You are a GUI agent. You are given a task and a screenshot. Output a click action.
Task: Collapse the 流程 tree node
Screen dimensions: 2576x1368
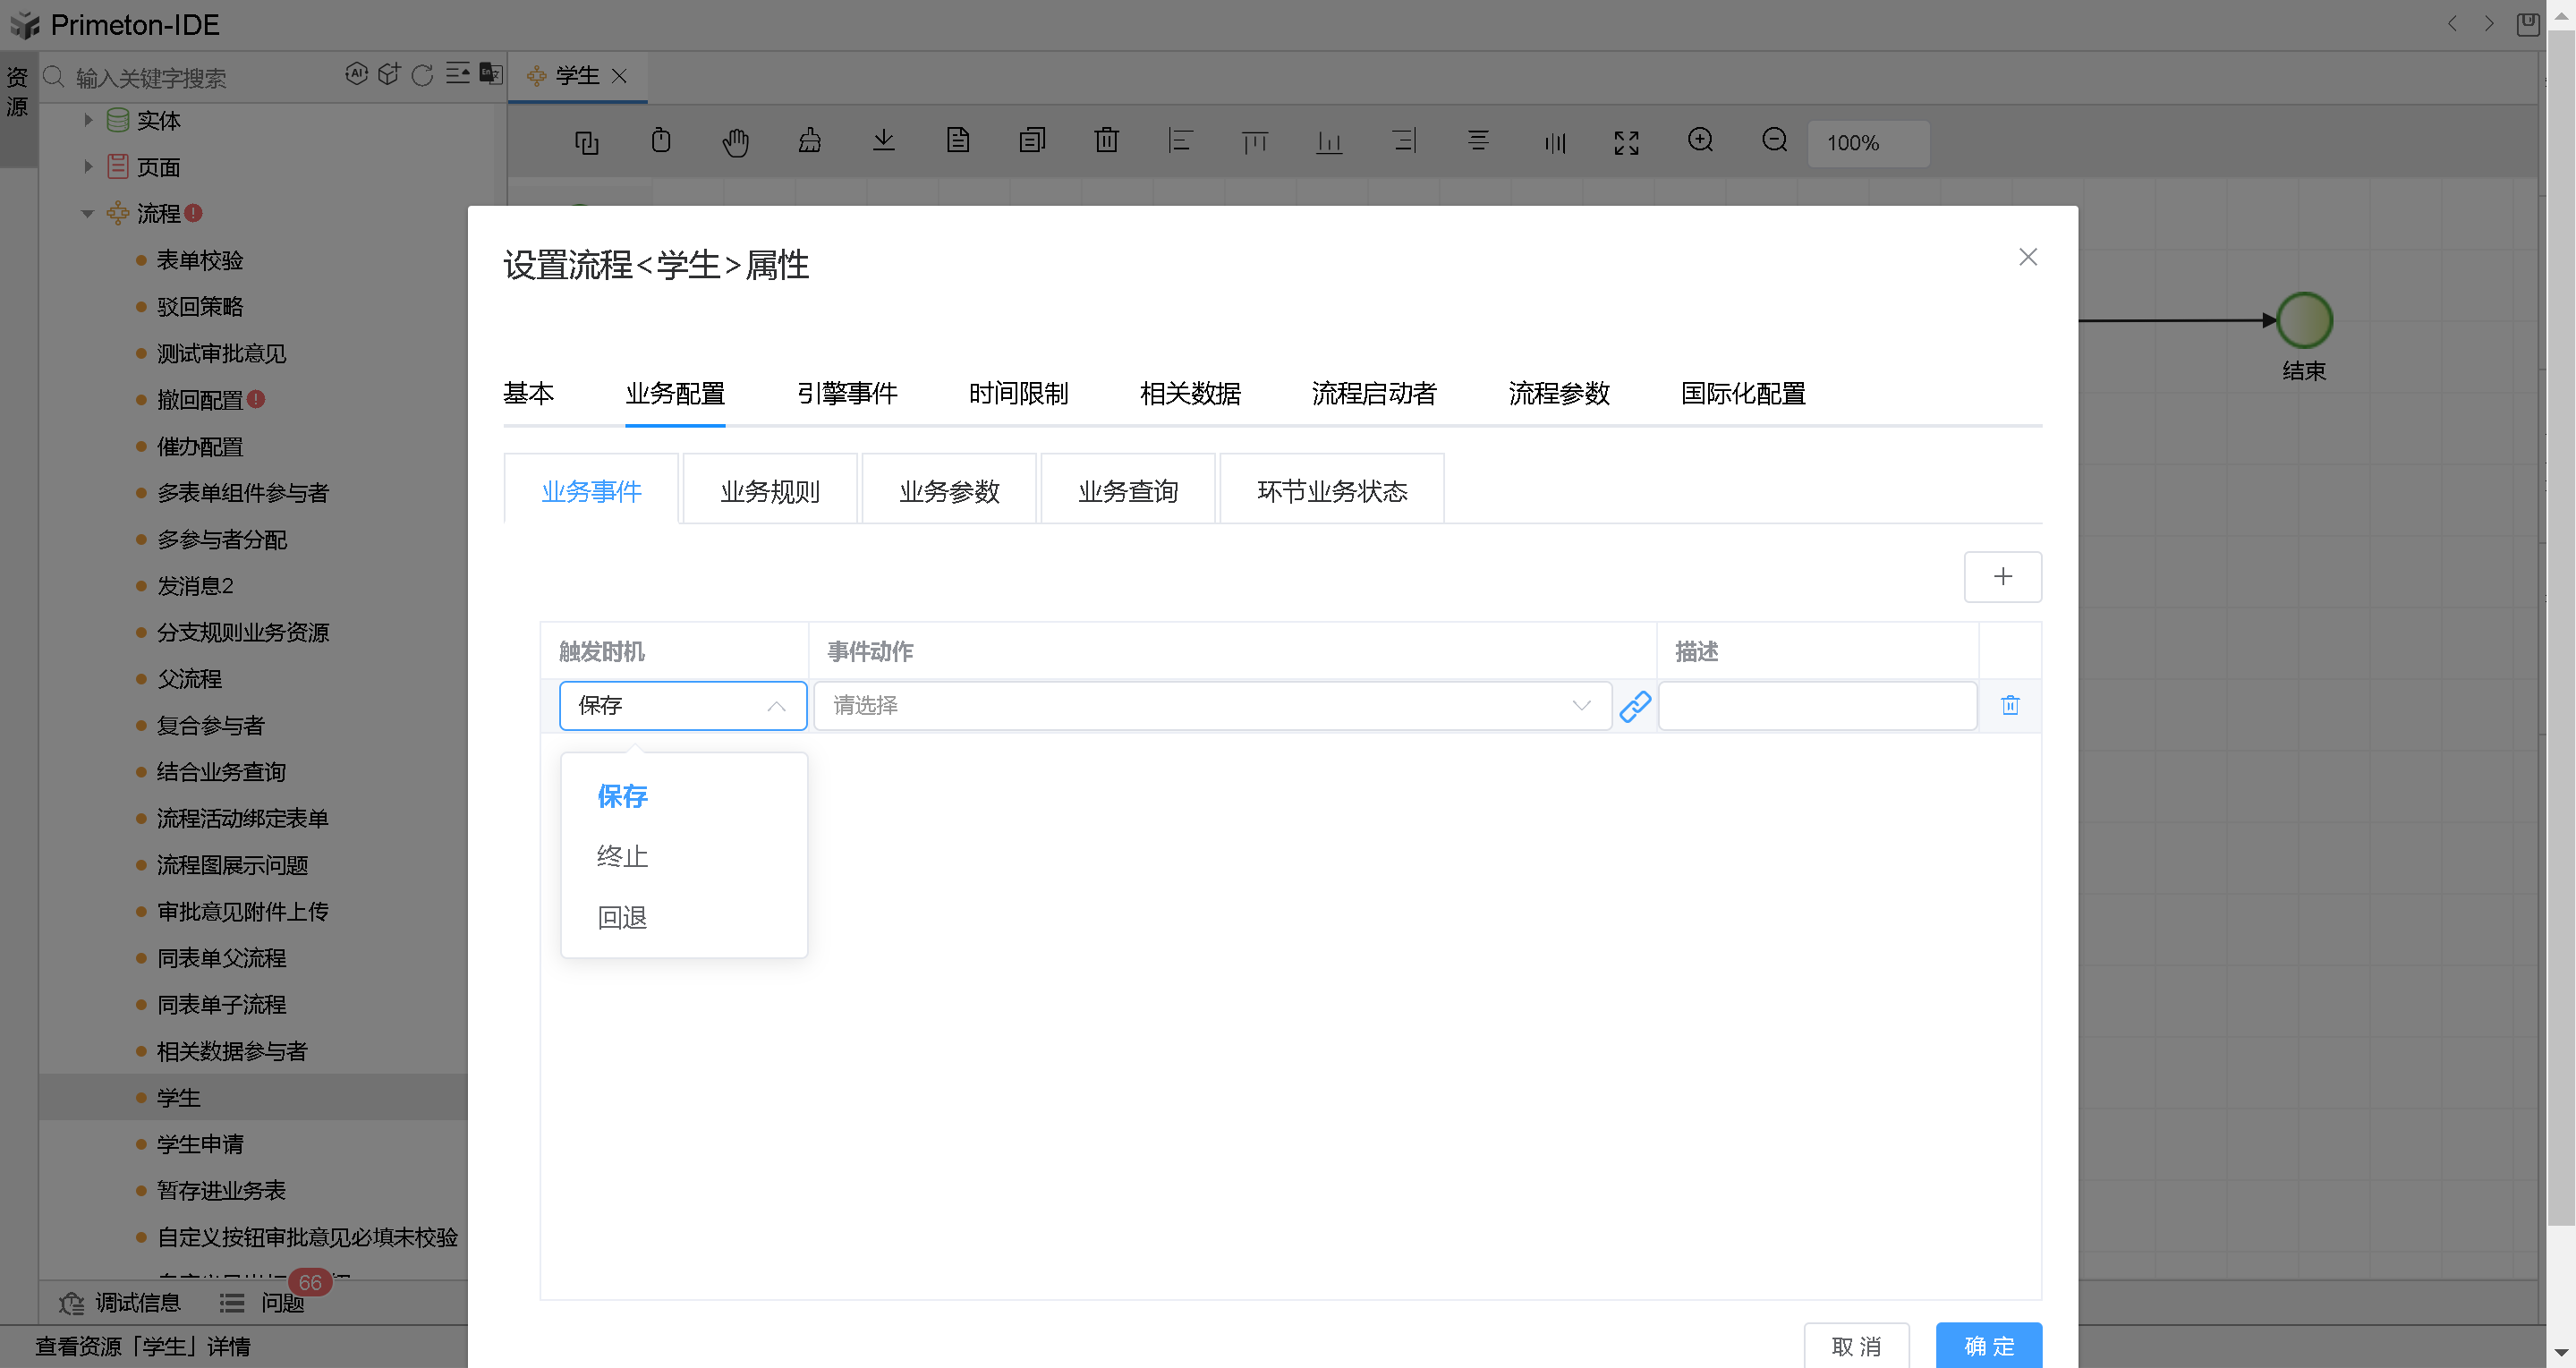pos(88,213)
